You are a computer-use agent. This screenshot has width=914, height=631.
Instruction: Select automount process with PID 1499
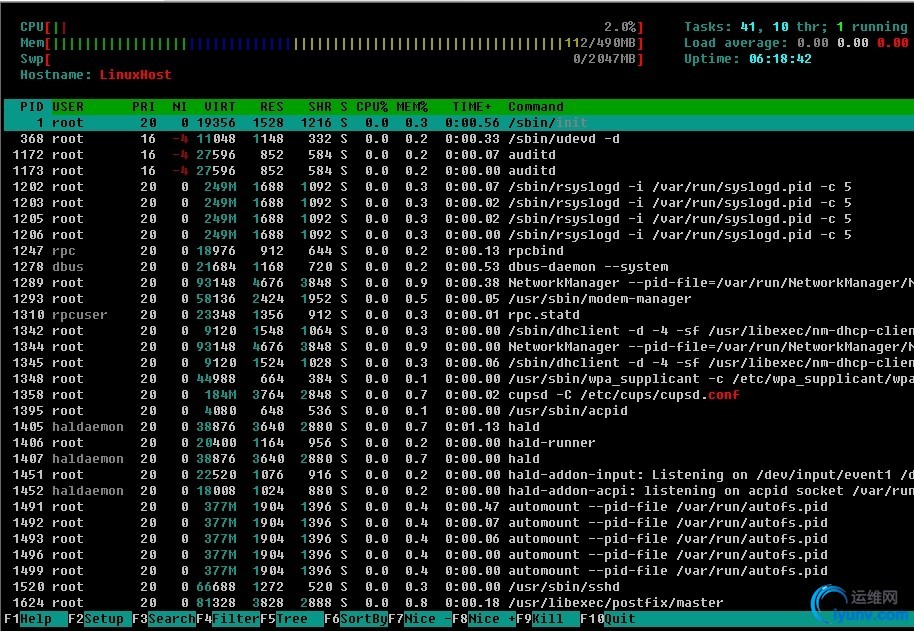pos(459,571)
